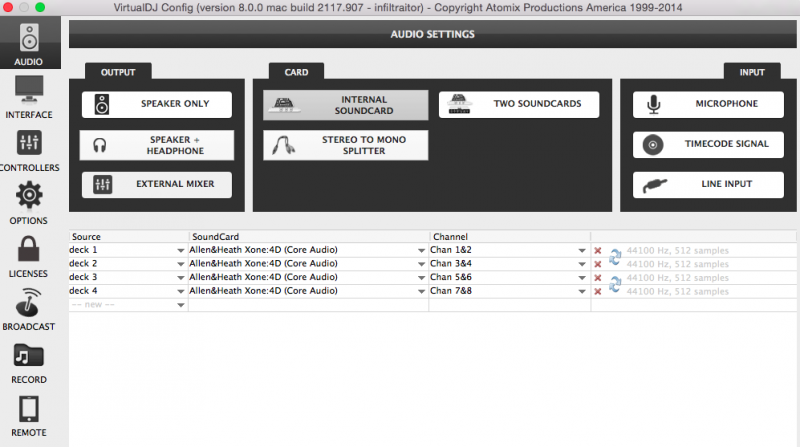
Task: Expand the deck 4 soundcard dropdown
Action: 421,291
